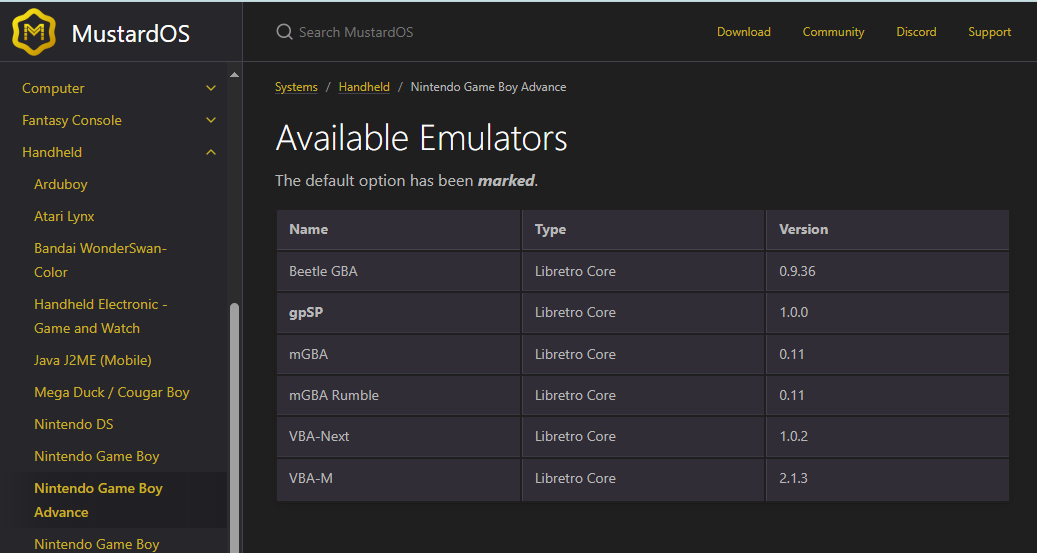Open the Atari Lynx system page
The height and width of the screenshot is (553, 1037).
click(64, 216)
